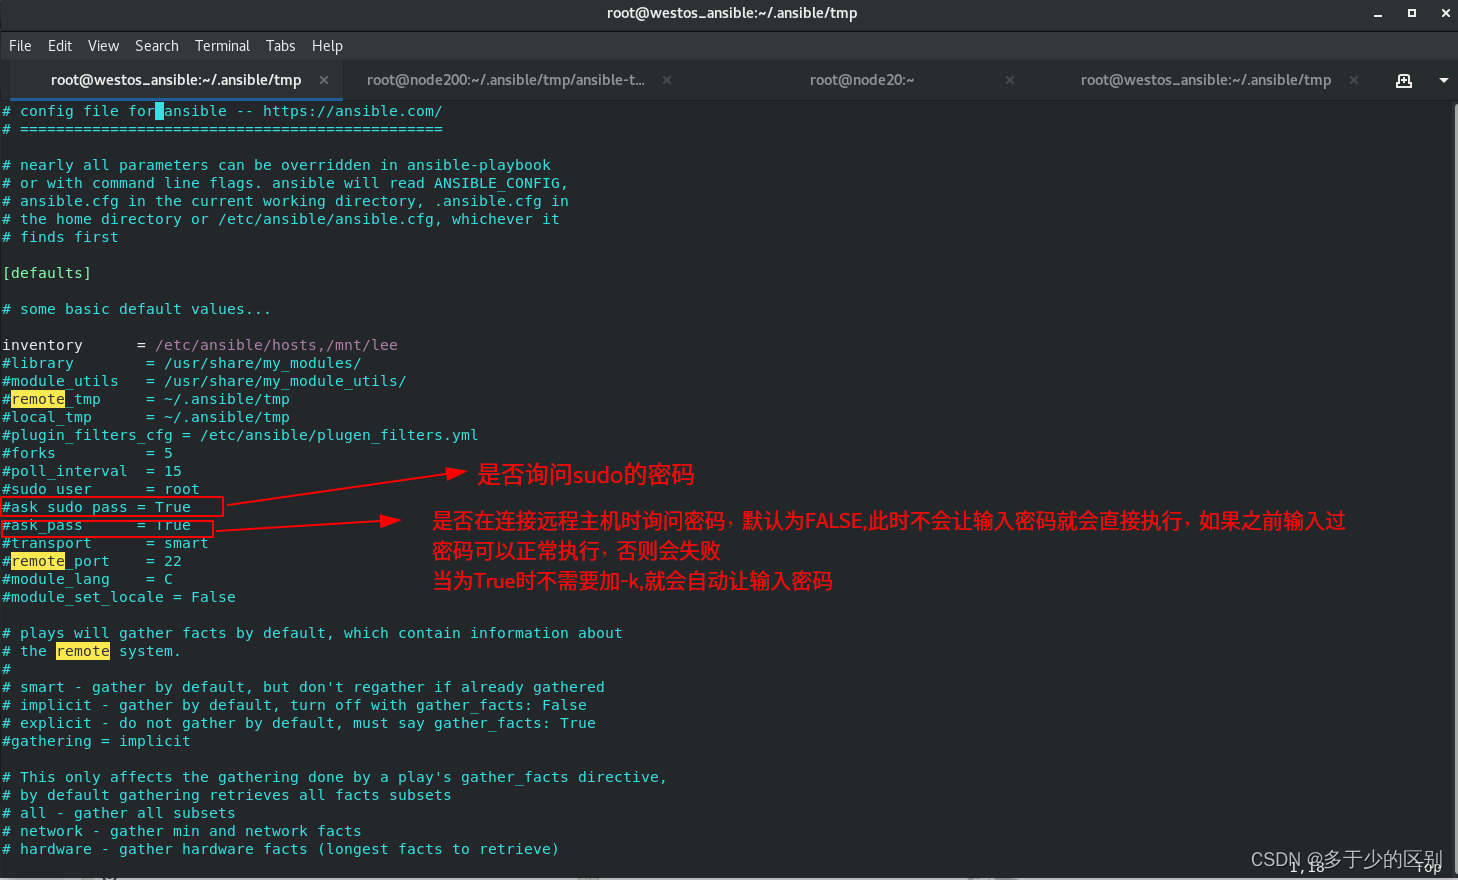Close the root@node20:~ tab
The height and width of the screenshot is (880, 1458).
tap(1010, 80)
